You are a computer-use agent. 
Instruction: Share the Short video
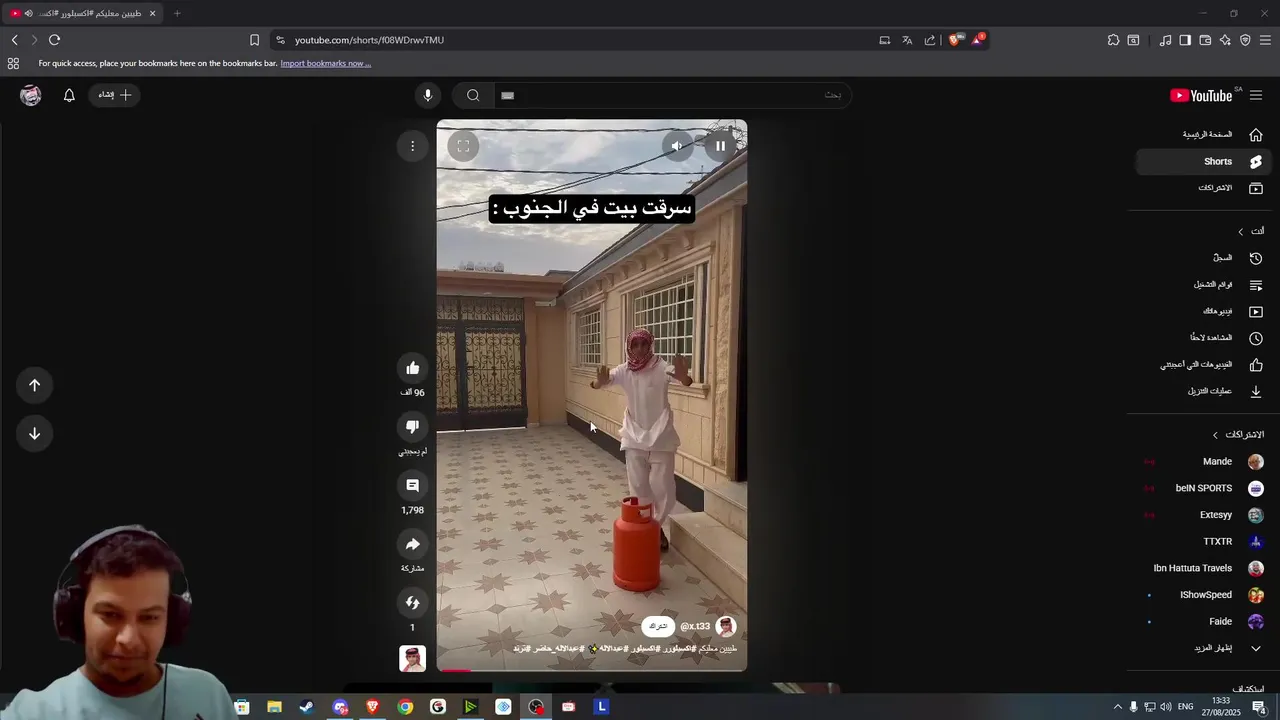(x=412, y=544)
